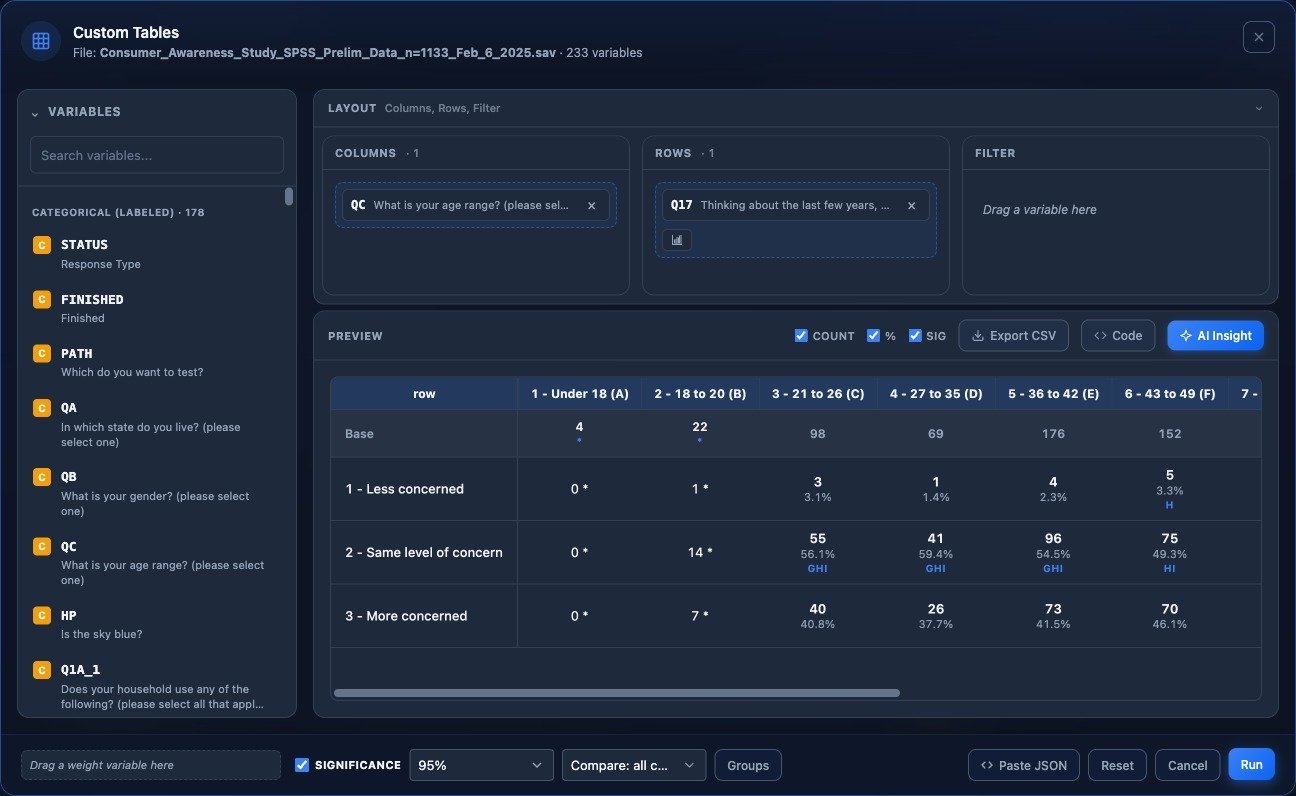Screen dimensions: 1296x796
Task: Click cell with 96 and 54.5%
Action: pyautogui.click(x=1053, y=552)
